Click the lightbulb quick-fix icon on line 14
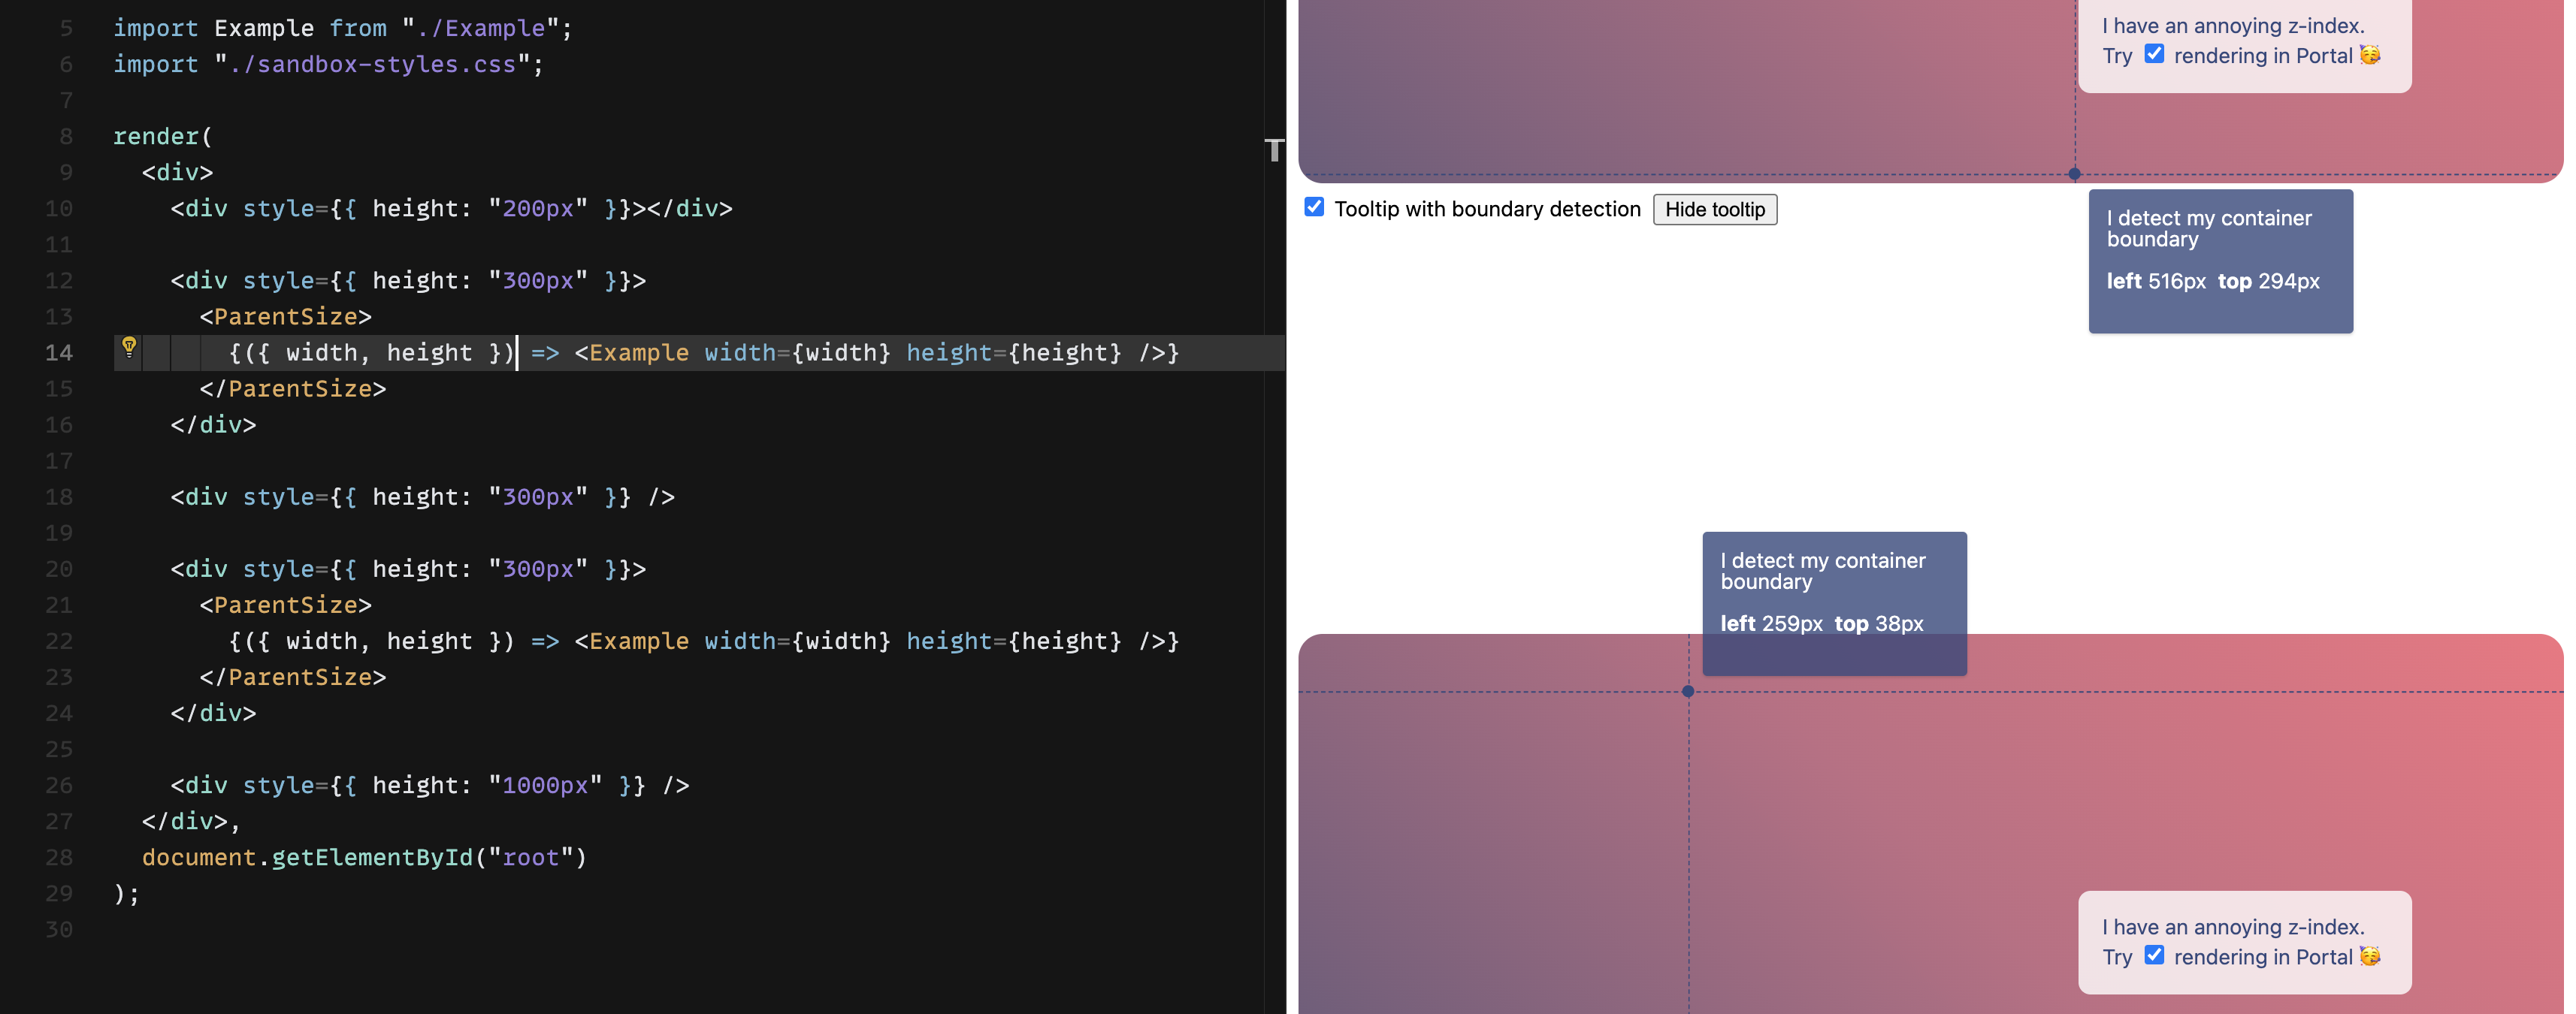 129,347
